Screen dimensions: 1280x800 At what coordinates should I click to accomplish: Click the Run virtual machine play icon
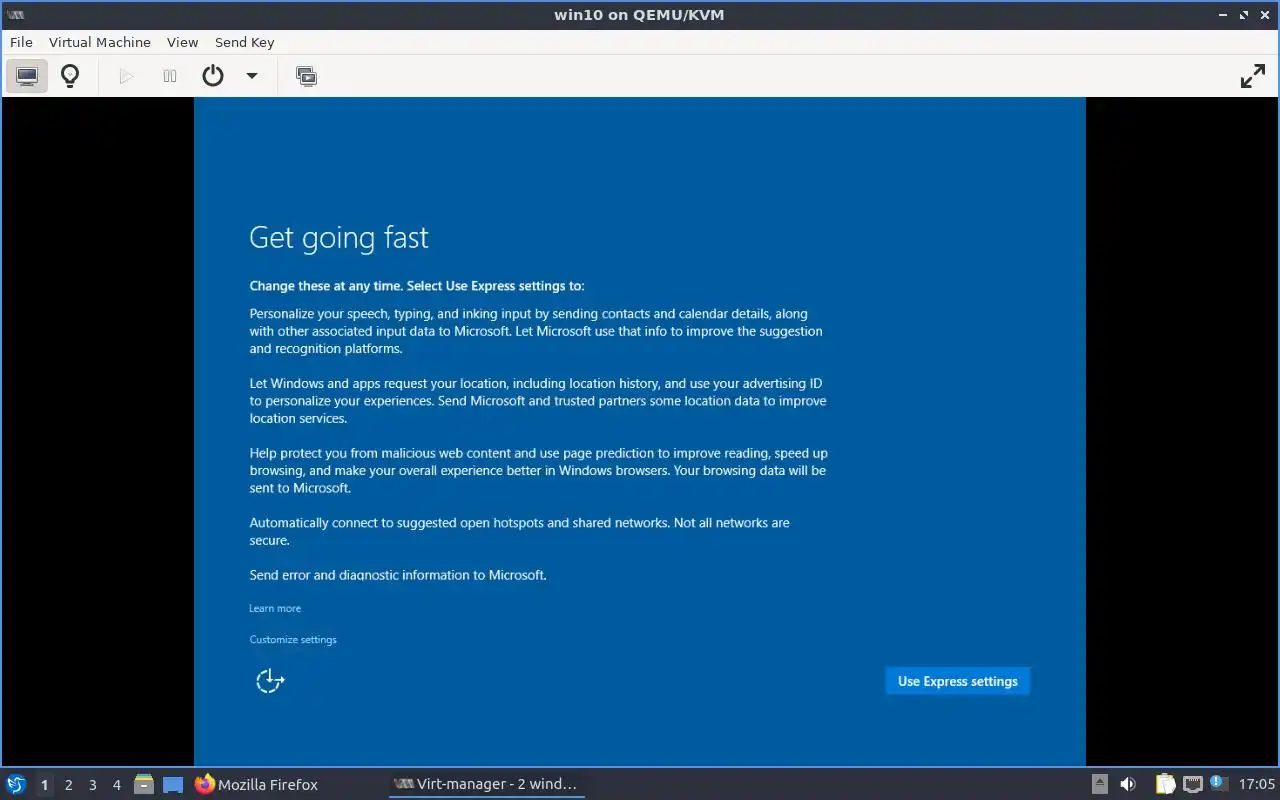[x=126, y=76]
